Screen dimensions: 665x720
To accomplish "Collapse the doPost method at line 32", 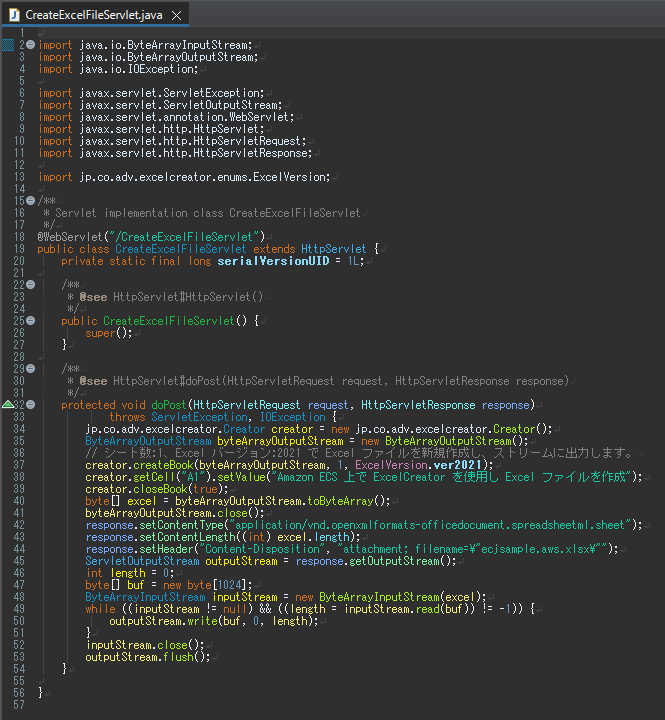I will point(30,405).
